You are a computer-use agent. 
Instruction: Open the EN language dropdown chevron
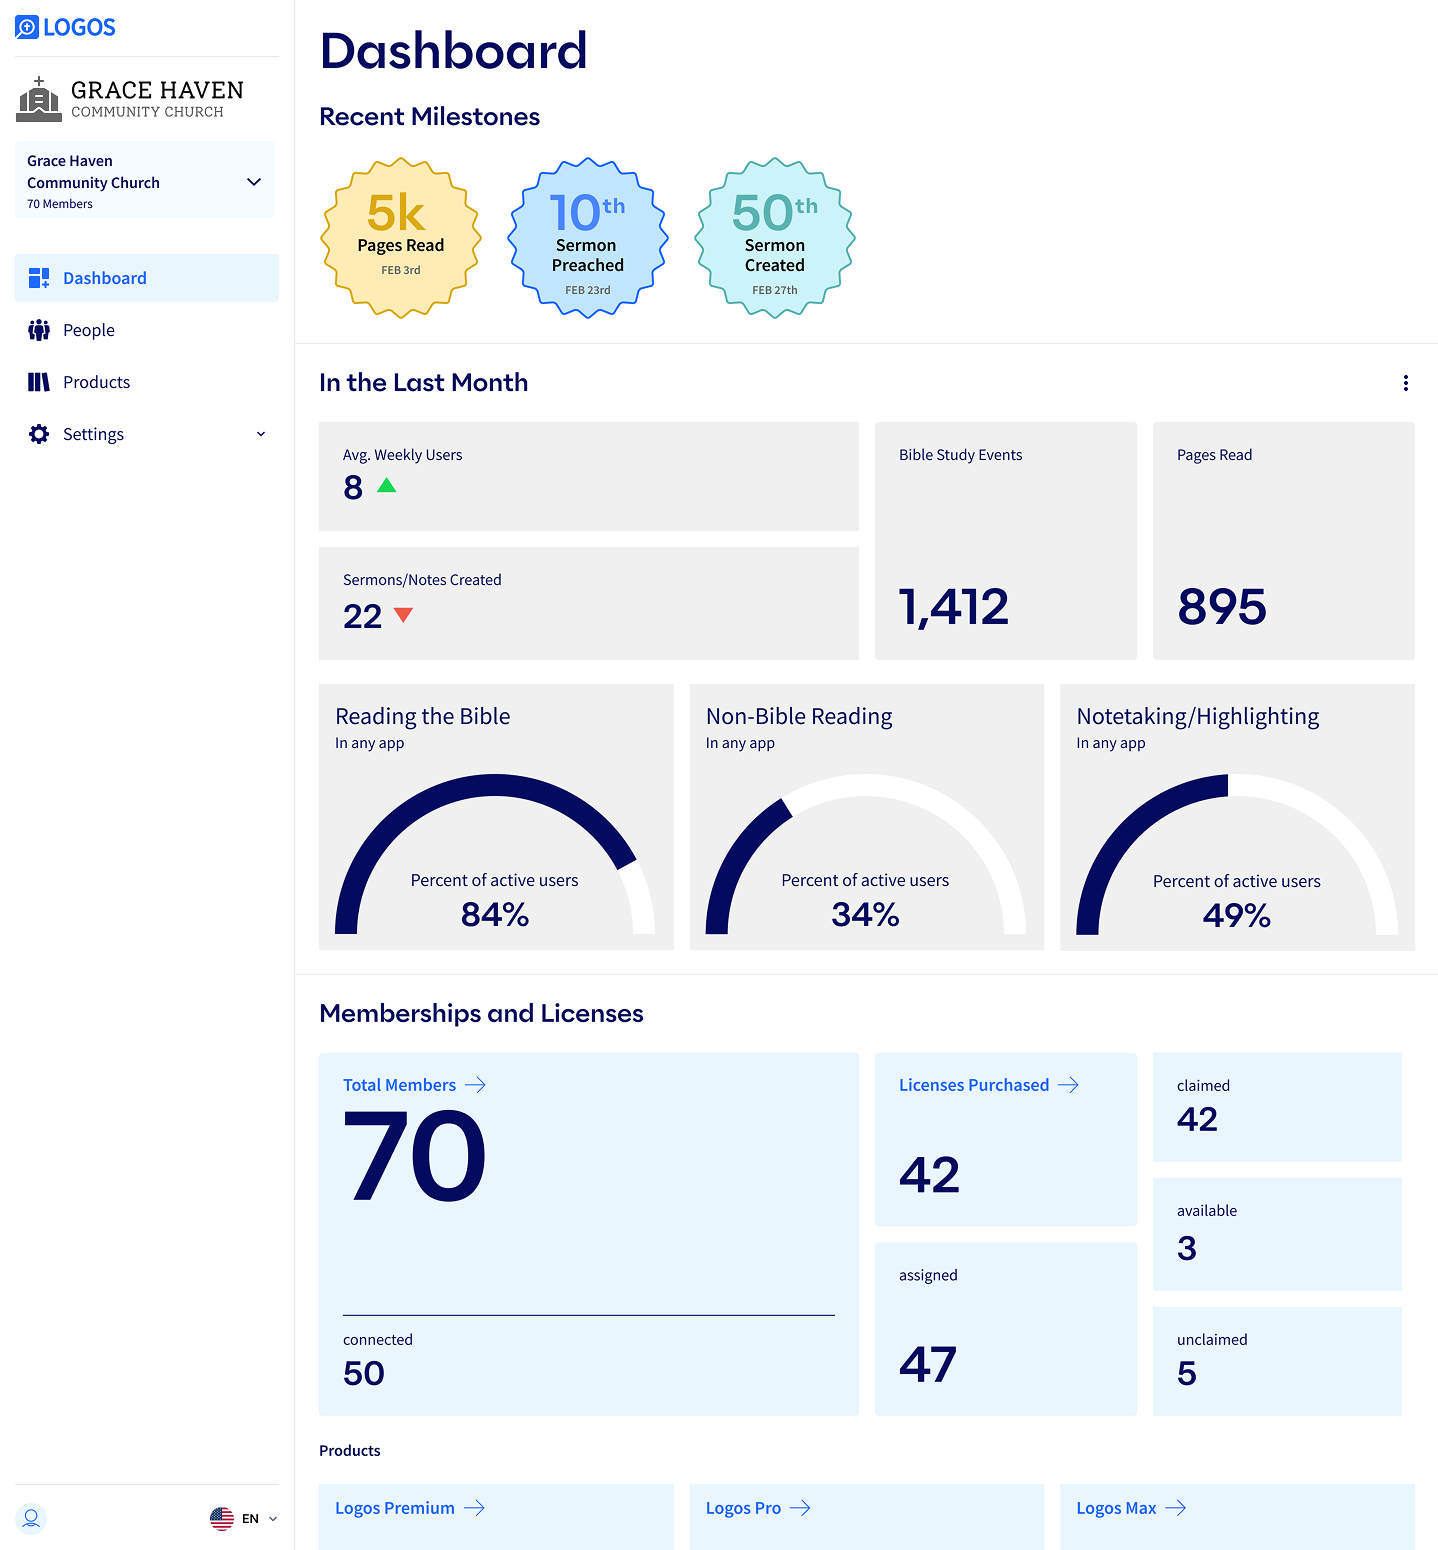273,1519
